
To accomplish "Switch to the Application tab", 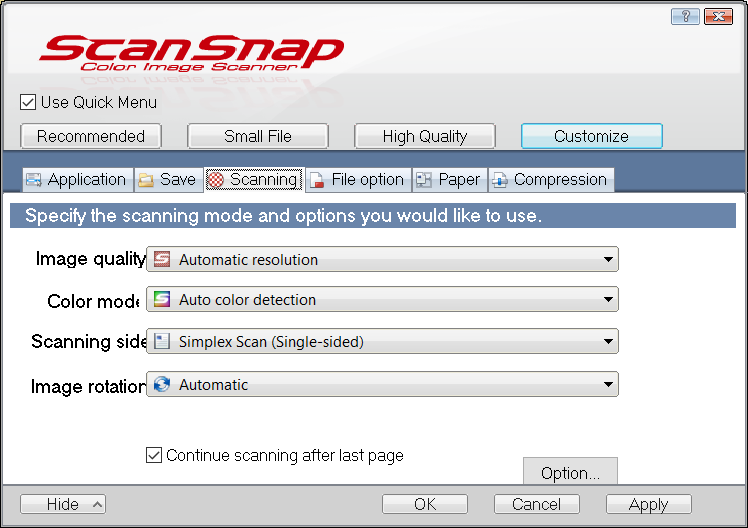I will [78, 180].
